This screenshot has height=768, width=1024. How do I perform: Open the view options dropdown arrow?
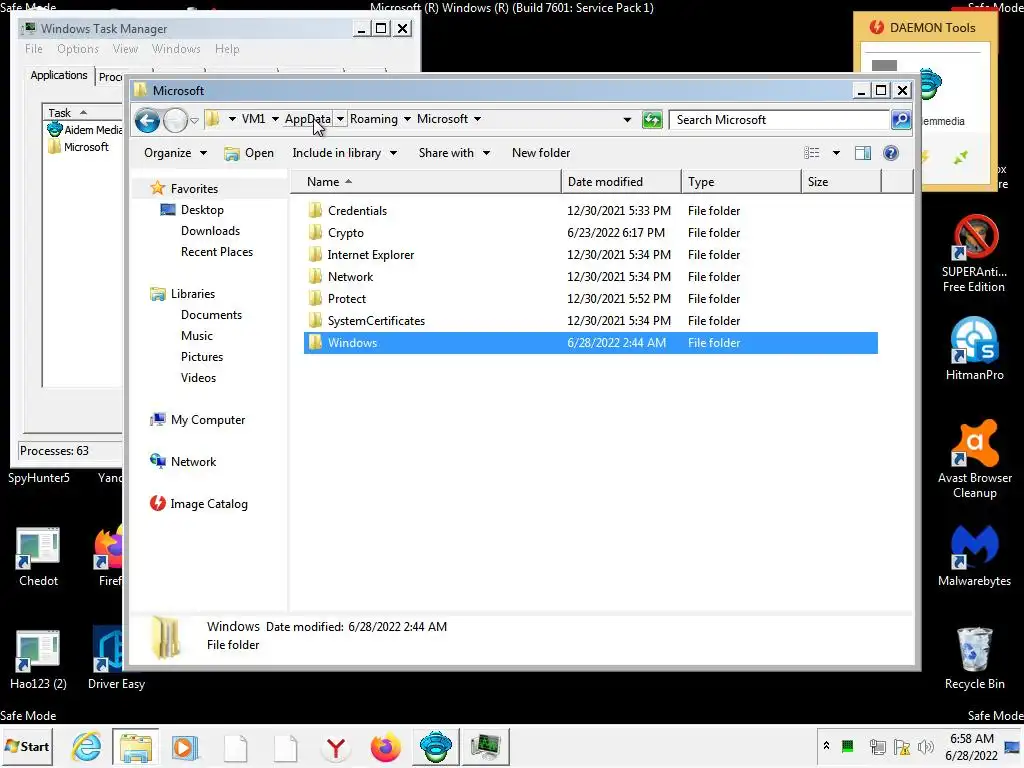point(836,153)
